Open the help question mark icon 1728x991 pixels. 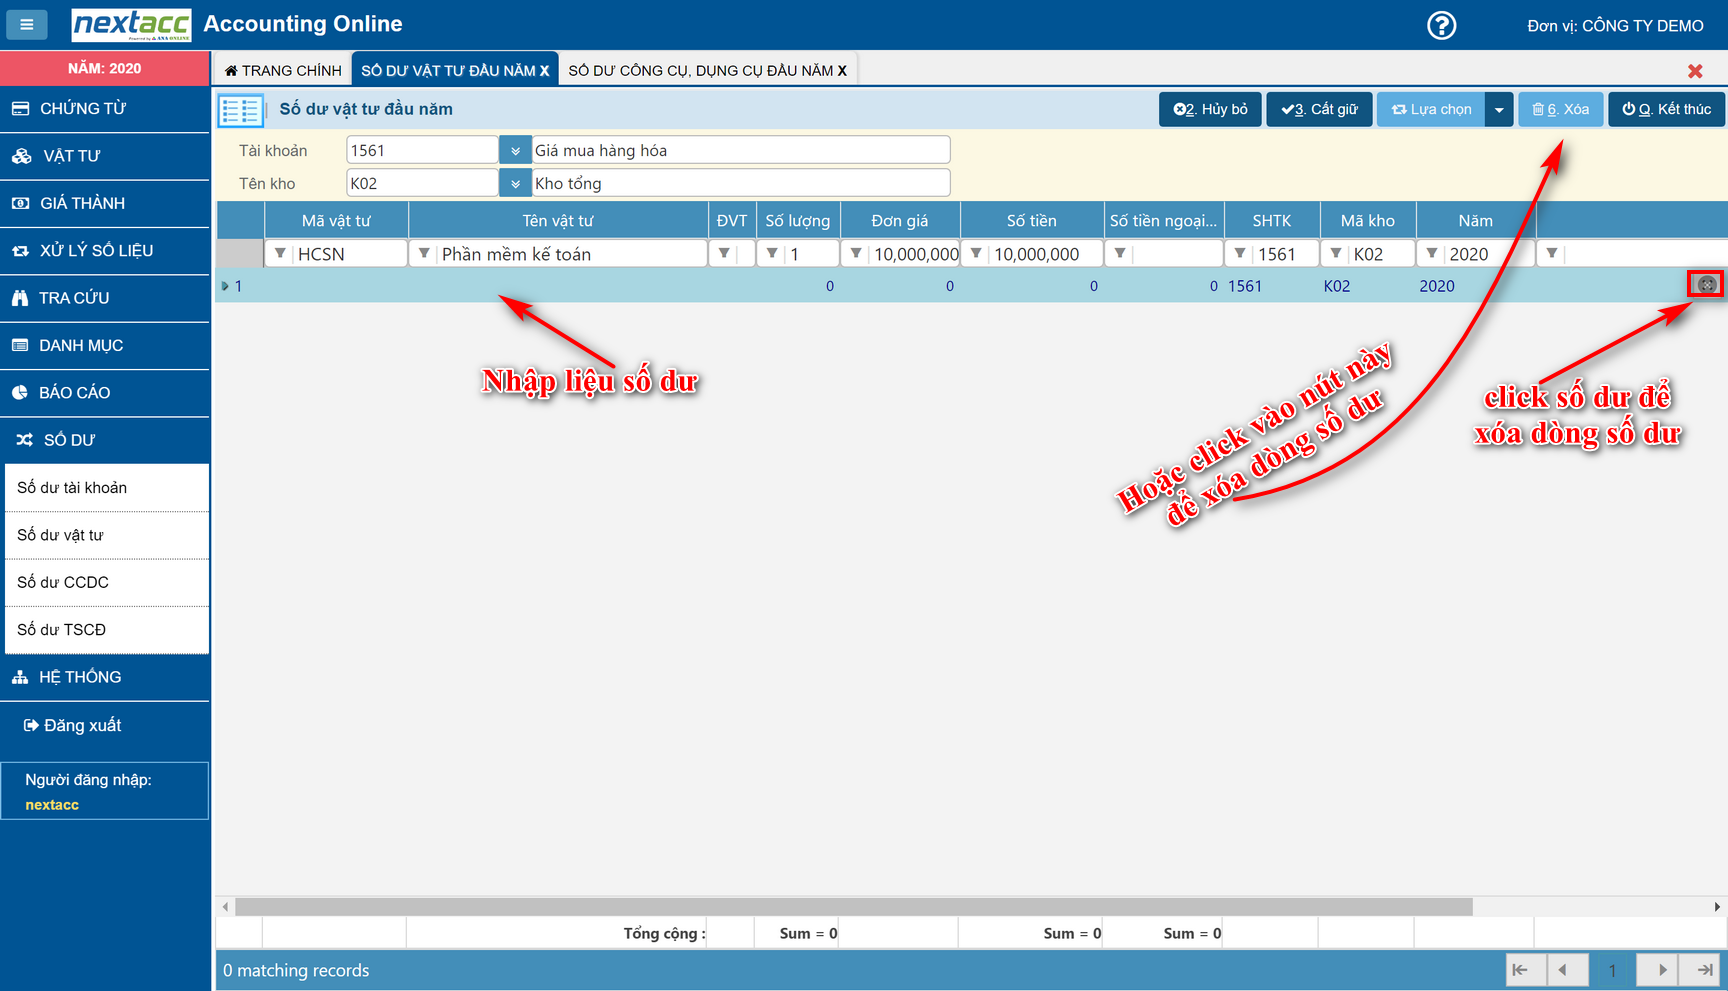pyautogui.click(x=1441, y=25)
